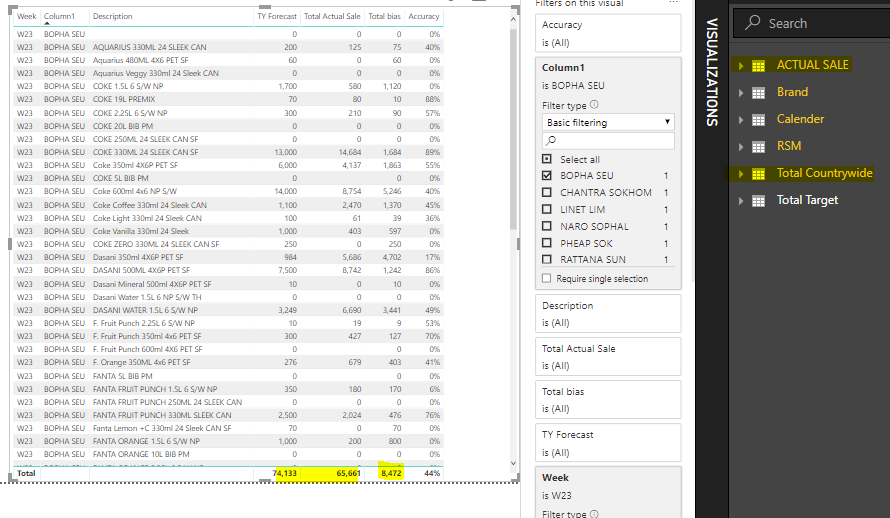Click the RSM table icon
Image resolution: width=890 pixels, height=518 pixels.
click(758, 147)
